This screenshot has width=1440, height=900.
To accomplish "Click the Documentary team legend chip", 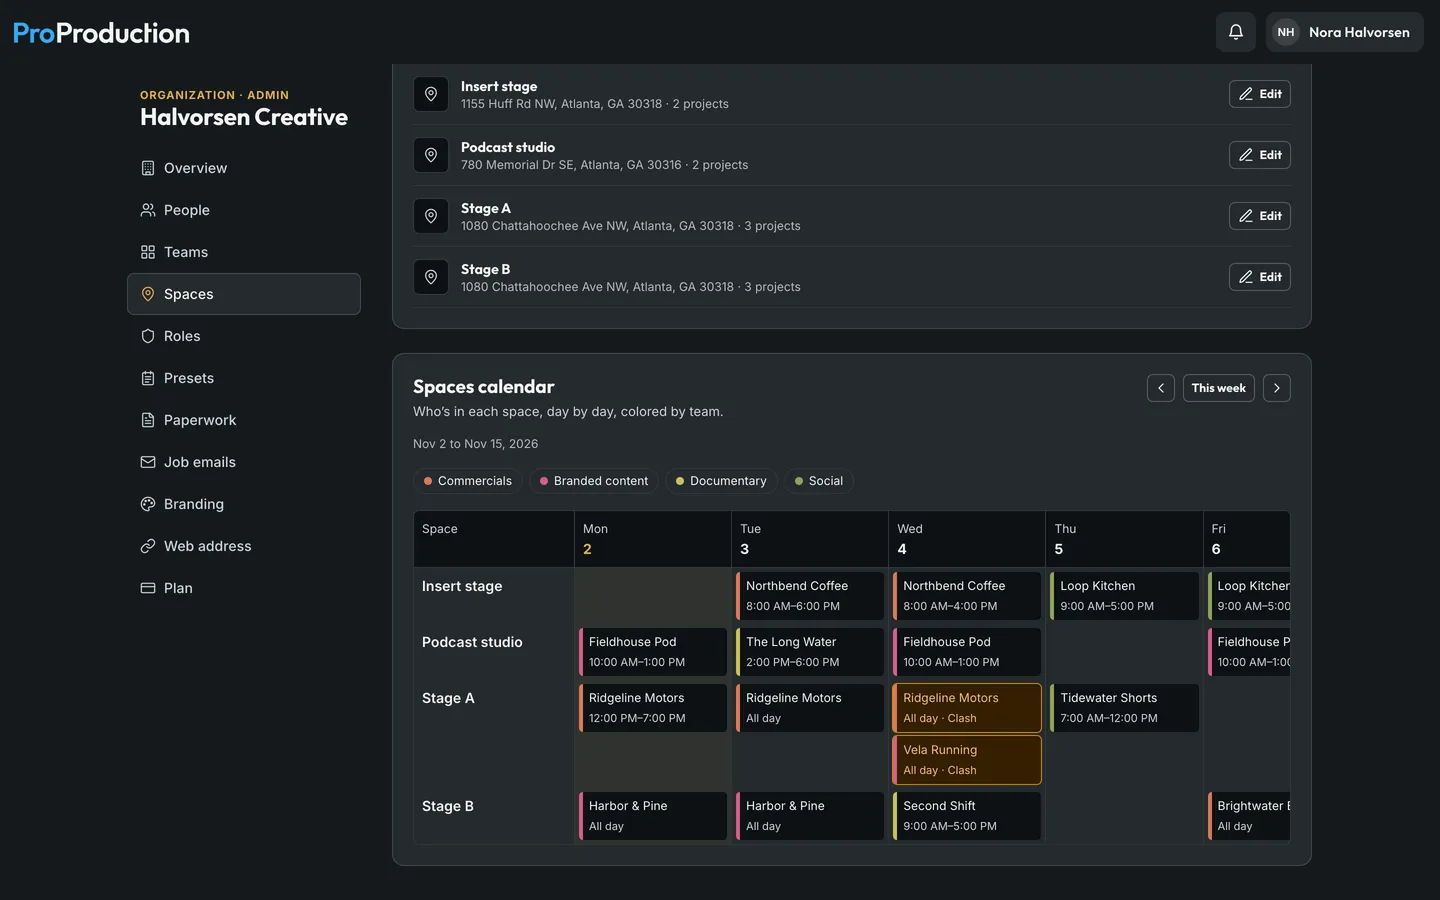I will pyautogui.click(x=721, y=481).
